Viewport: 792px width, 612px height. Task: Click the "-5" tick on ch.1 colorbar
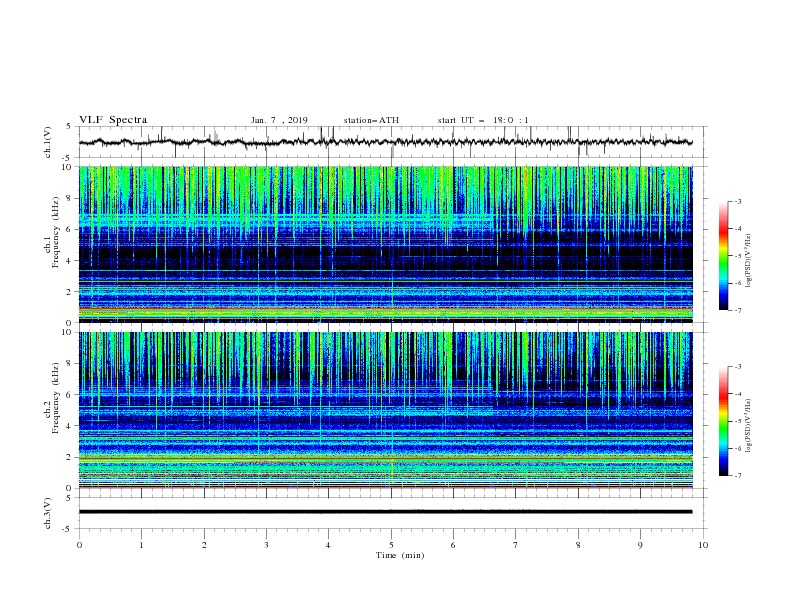pyautogui.click(x=738, y=256)
